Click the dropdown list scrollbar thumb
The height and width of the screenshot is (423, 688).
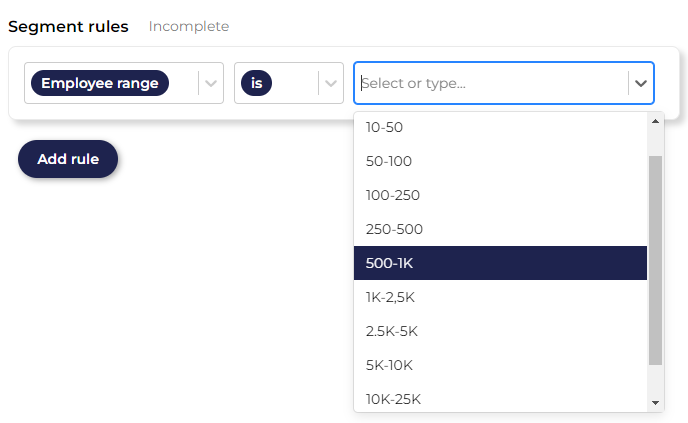656,260
